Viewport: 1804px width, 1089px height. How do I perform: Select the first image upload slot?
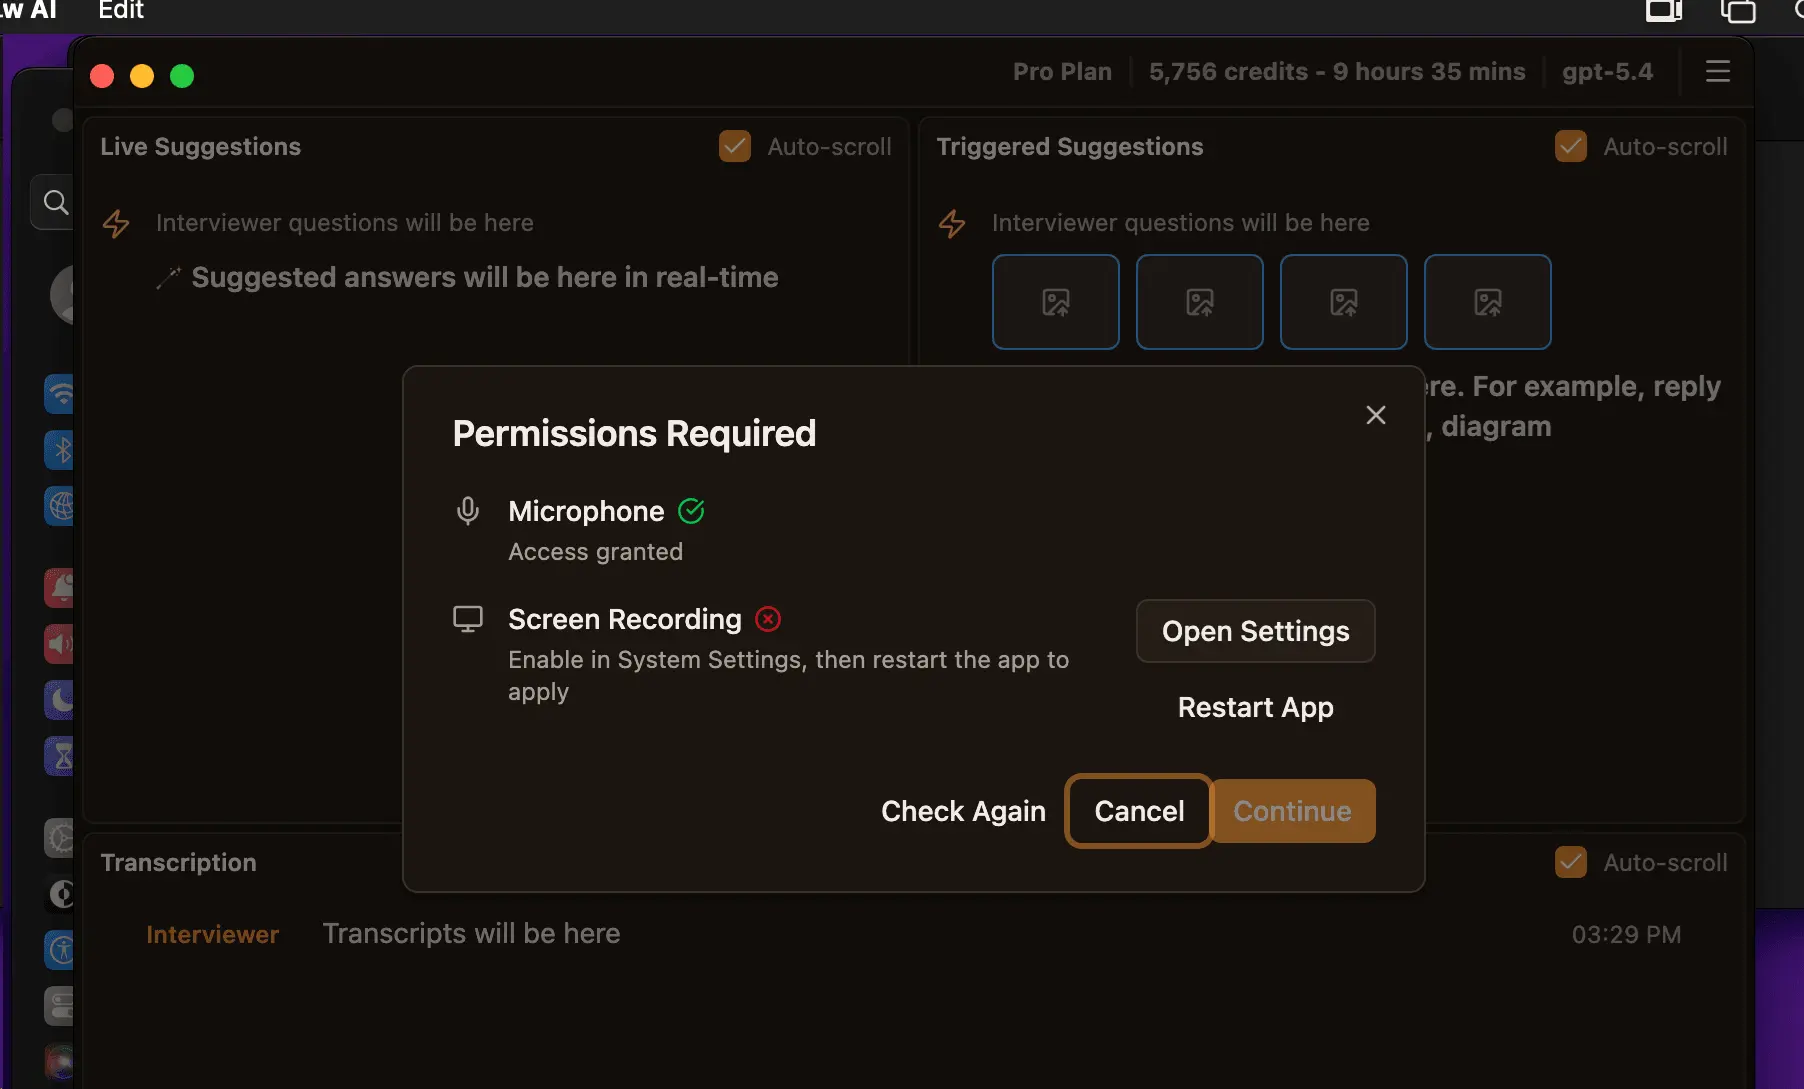tap(1056, 302)
